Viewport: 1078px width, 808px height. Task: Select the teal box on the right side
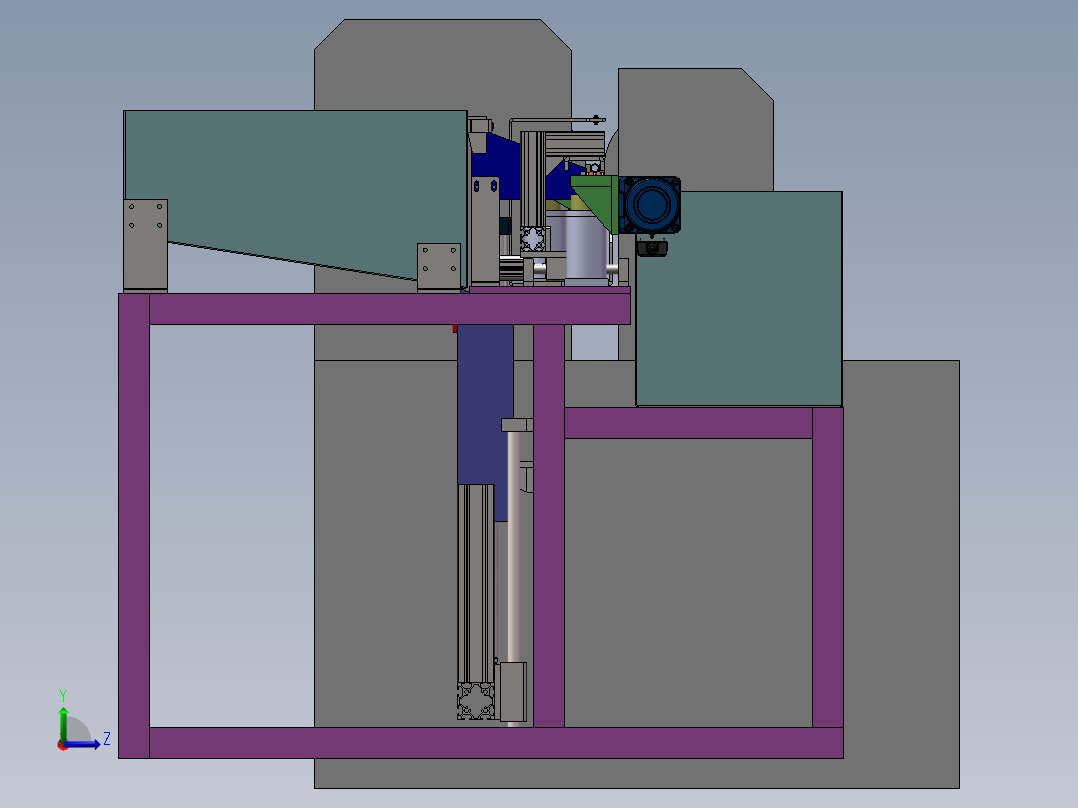point(739,299)
